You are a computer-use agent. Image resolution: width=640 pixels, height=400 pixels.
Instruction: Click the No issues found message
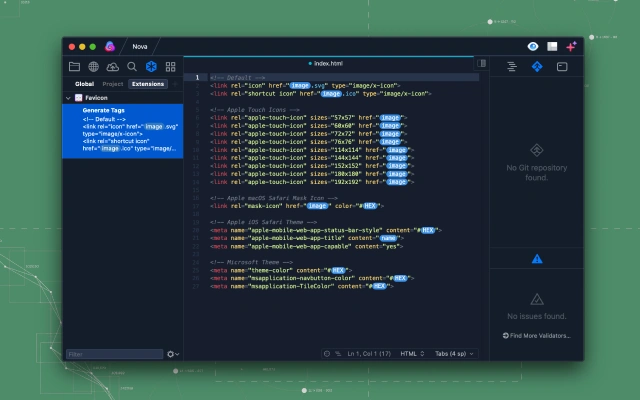[x=537, y=316]
